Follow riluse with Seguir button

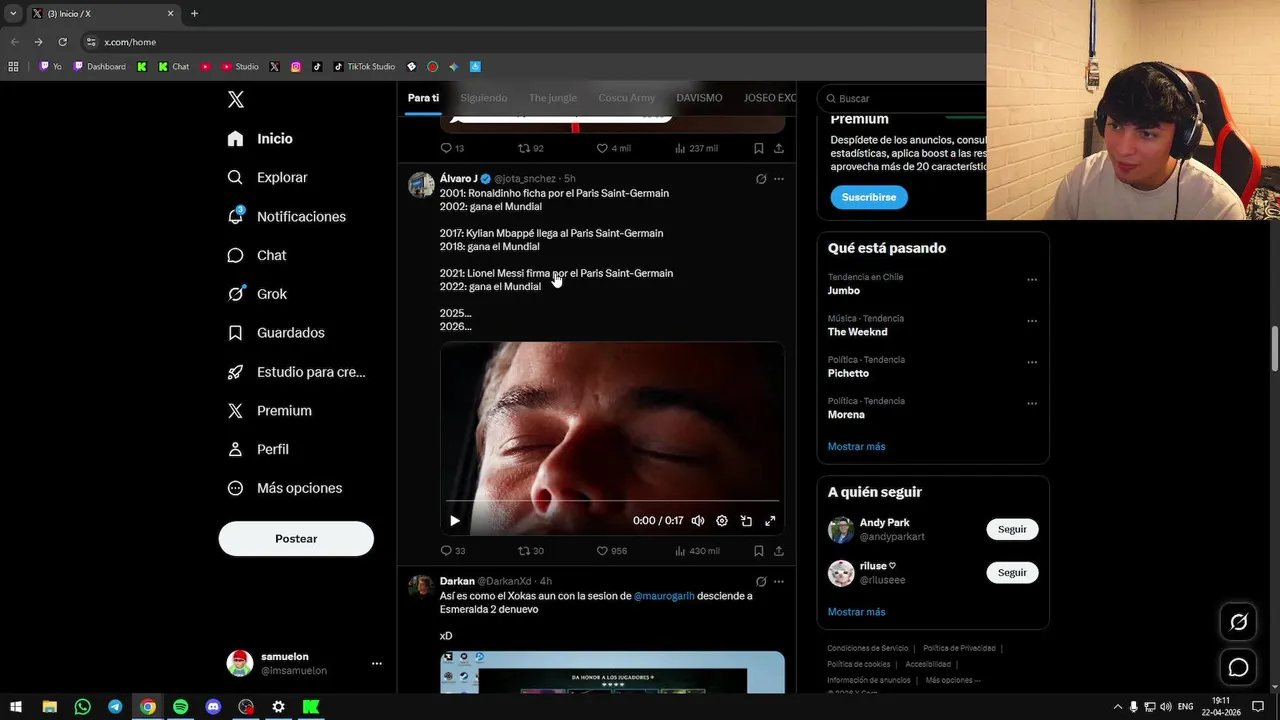(1012, 572)
